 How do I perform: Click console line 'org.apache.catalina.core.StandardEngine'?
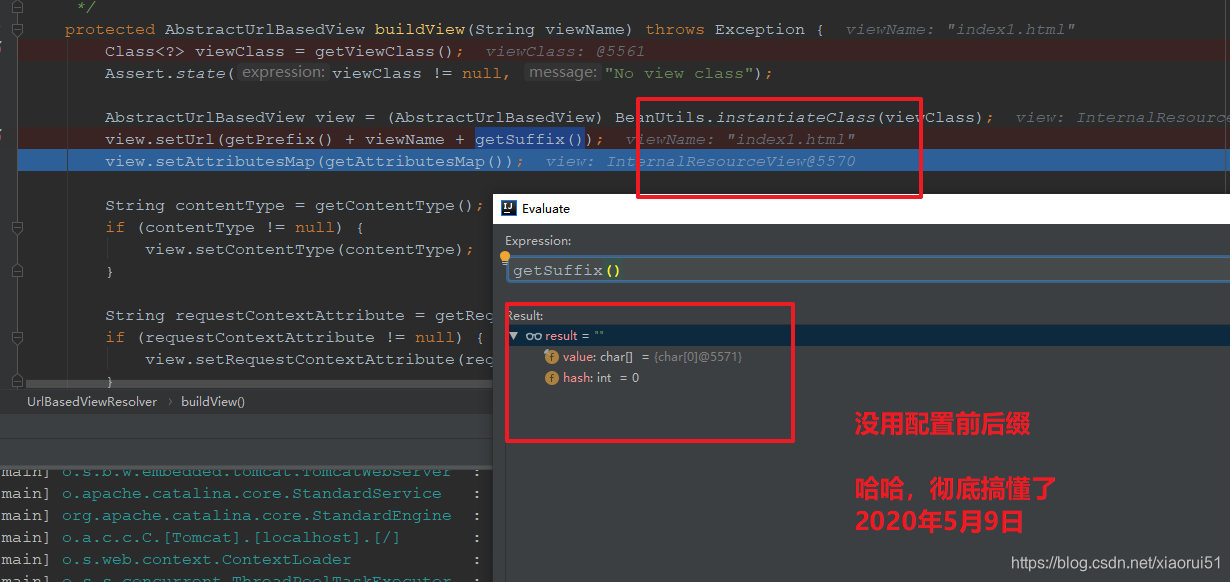point(256,515)
